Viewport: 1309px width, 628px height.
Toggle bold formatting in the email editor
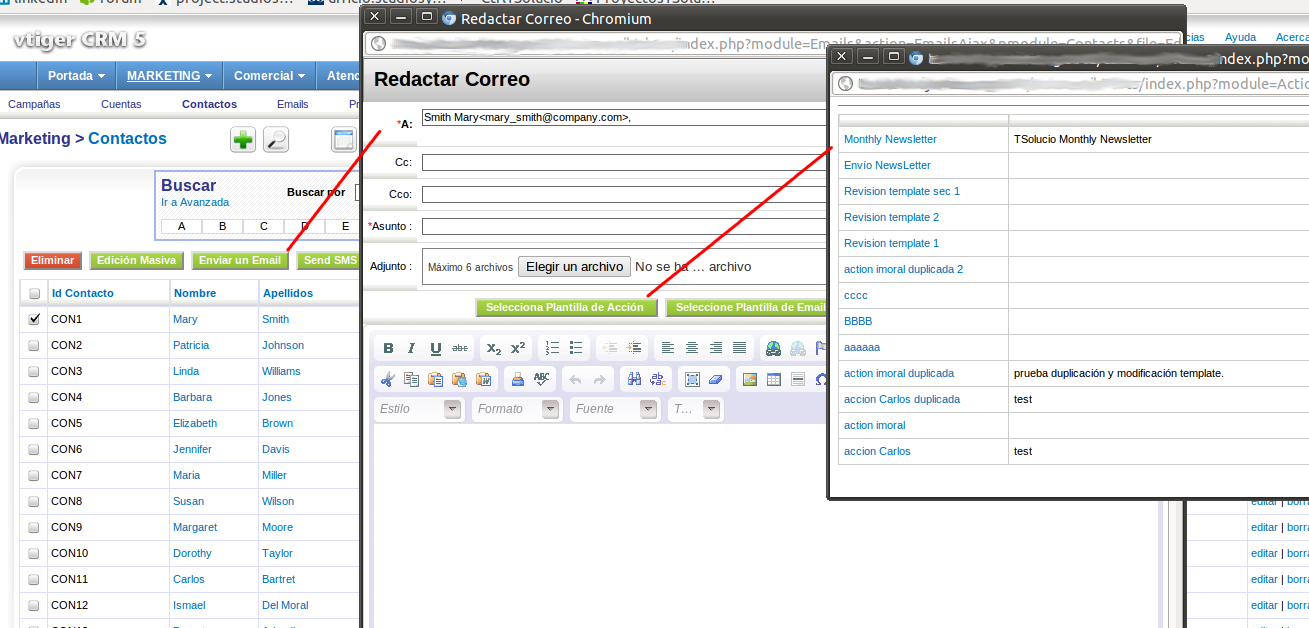[x=389, y=348]
